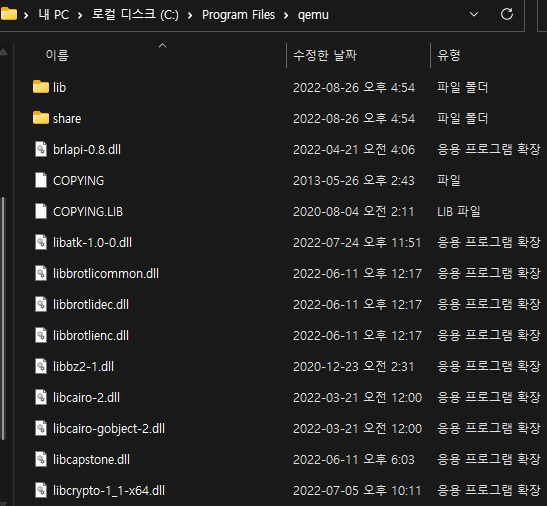
Task: Click the share folder icon
Action: [x=41, y=118]
